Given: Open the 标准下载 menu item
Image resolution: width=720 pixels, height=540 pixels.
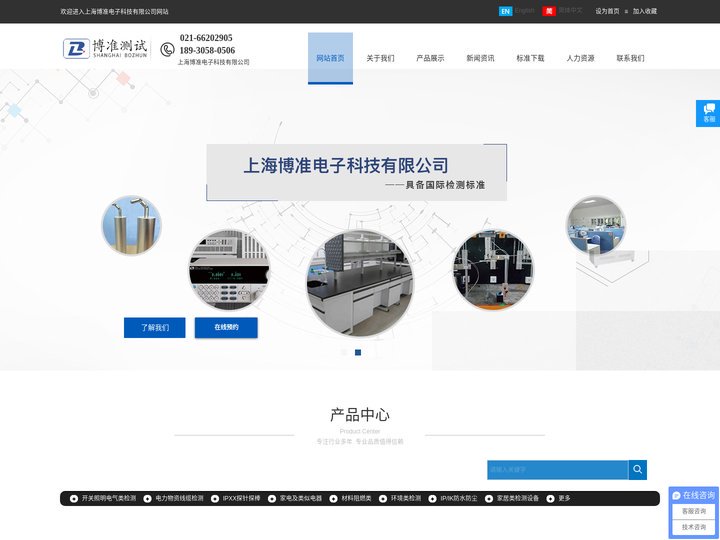Looking at the screenshot, I should pos(530,58).
